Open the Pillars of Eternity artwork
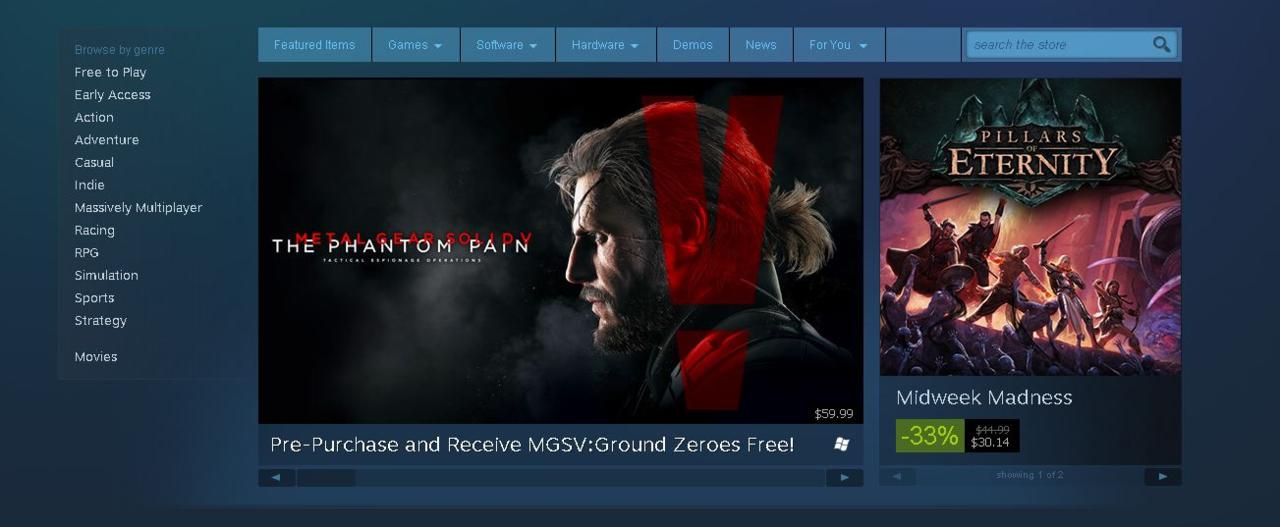Image resolution: width=1280 pixels, height=527 pixels. click(1030, 227)
